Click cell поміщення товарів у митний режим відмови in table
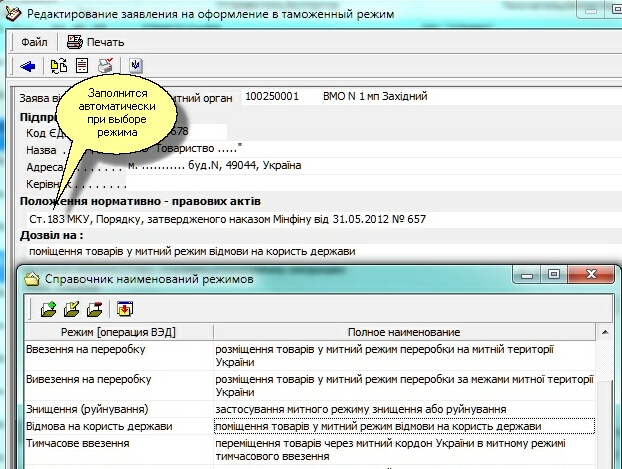Viewport: 622px width, 469px height. (x=404, y=427)
